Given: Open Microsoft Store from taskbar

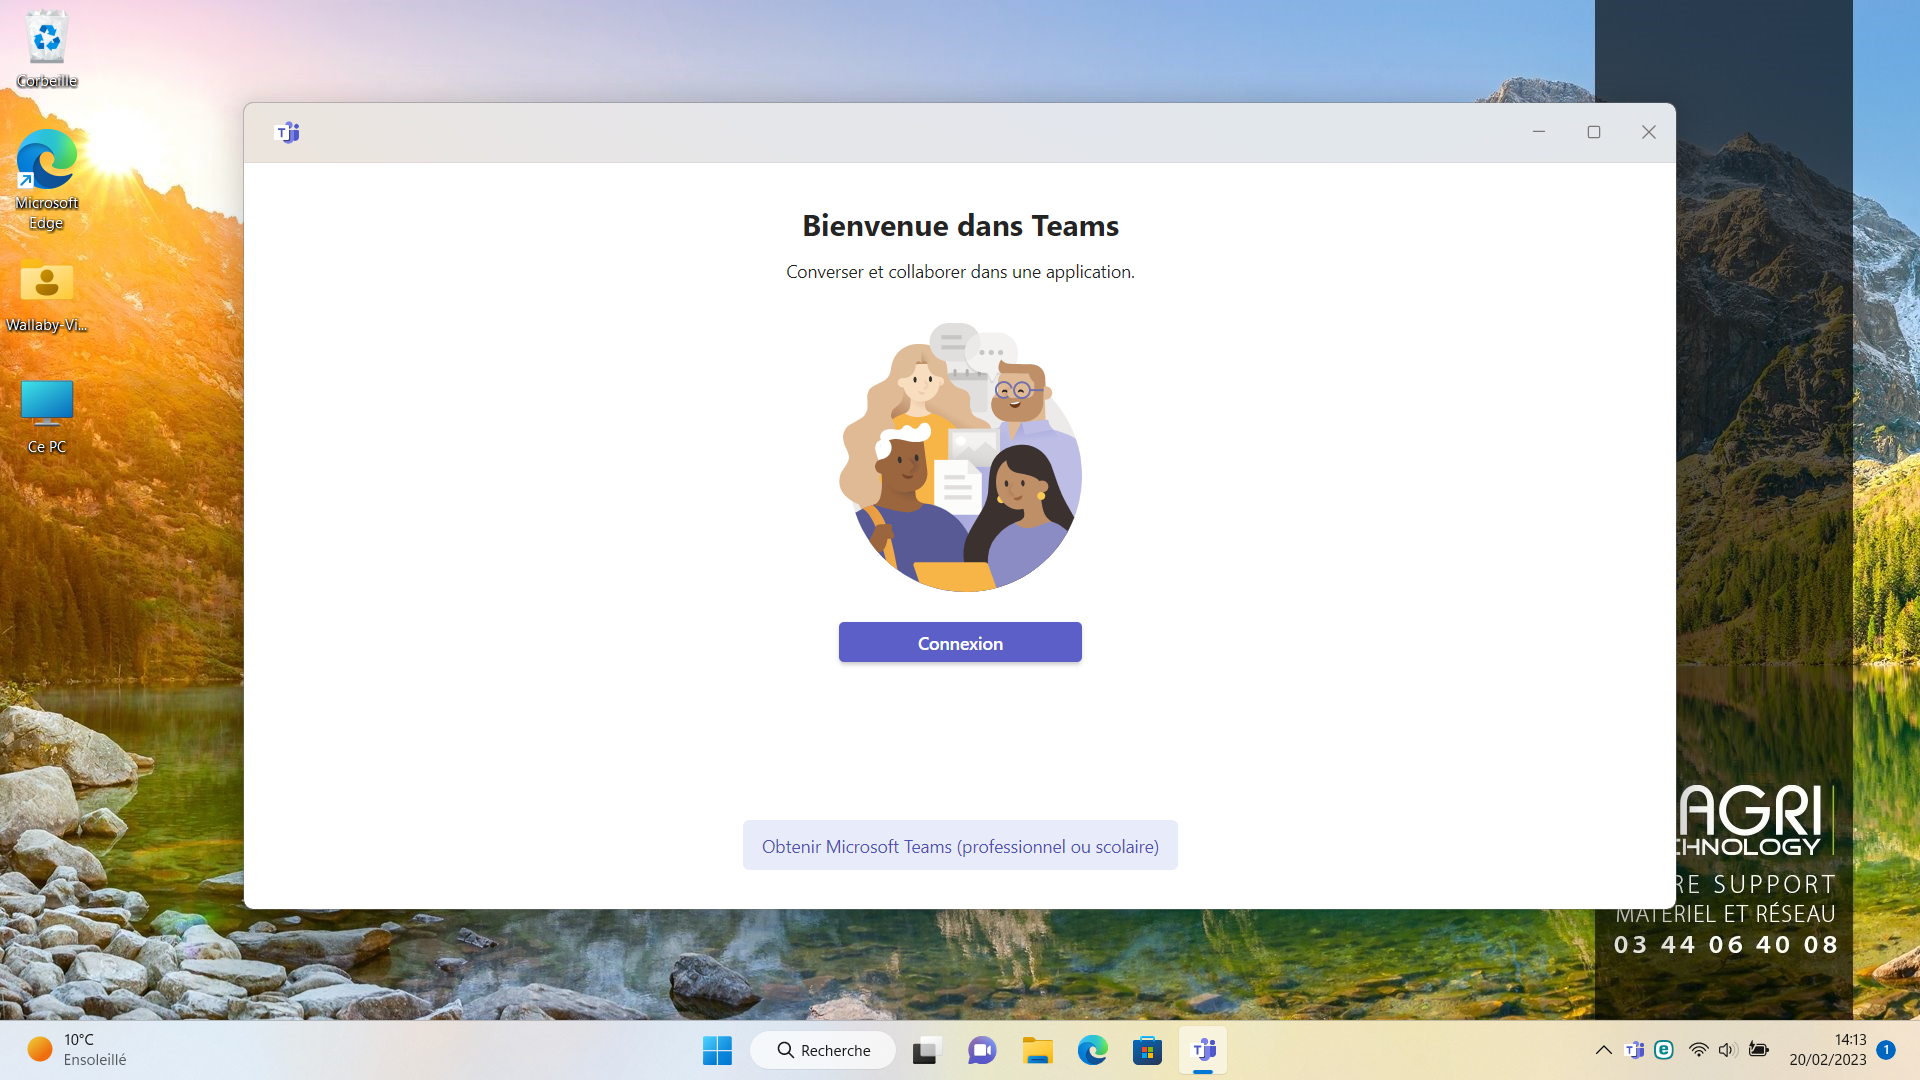Looking at the screenshot, I should (x=1147, y=1050).
